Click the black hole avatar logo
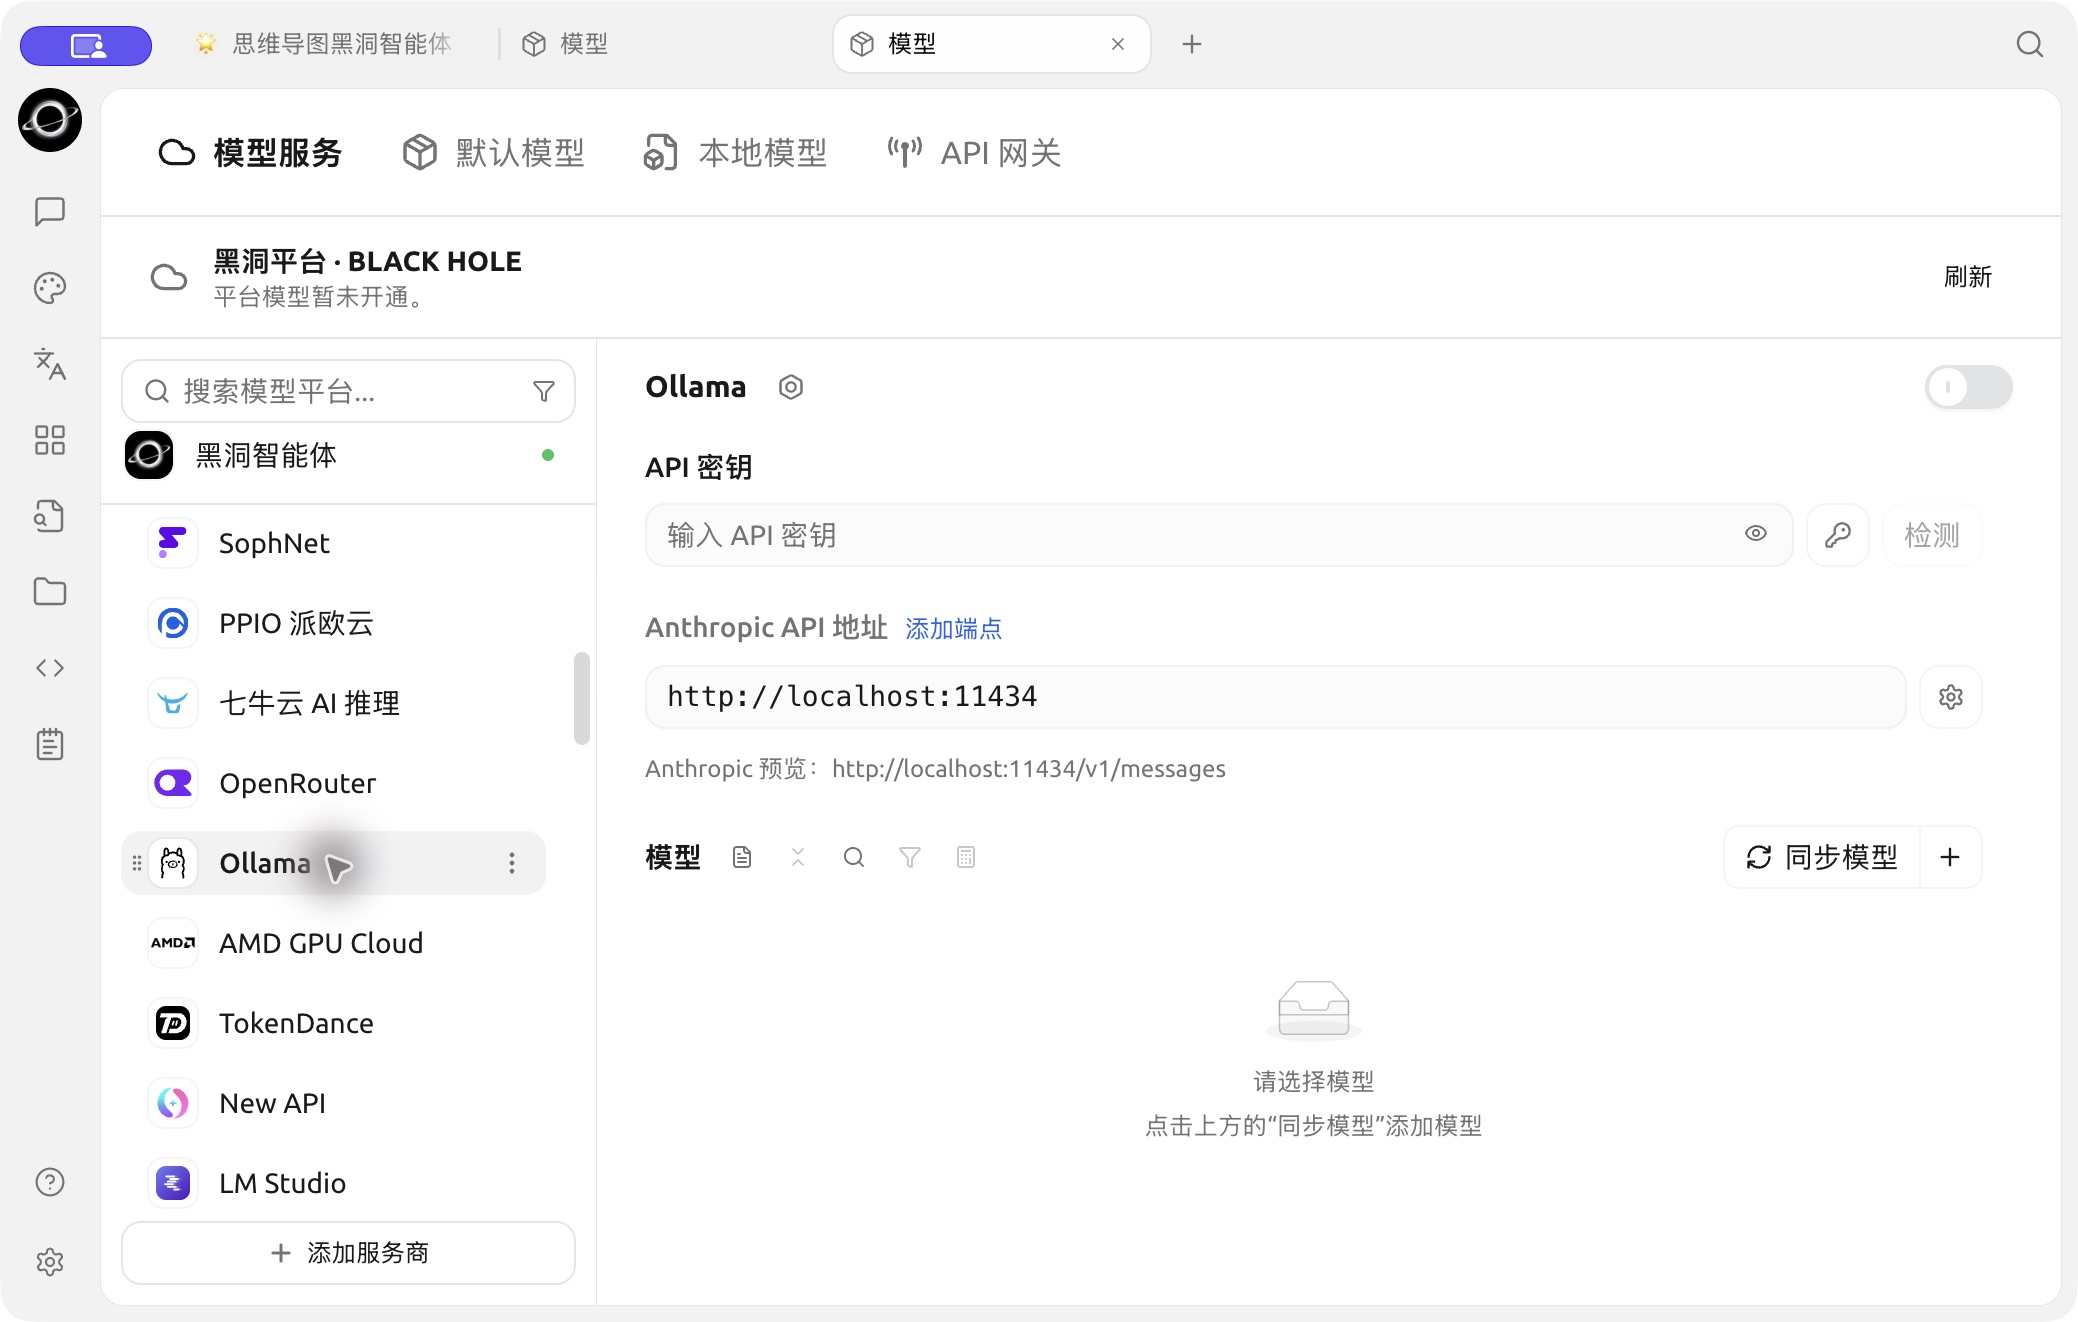 coord(50,120)
